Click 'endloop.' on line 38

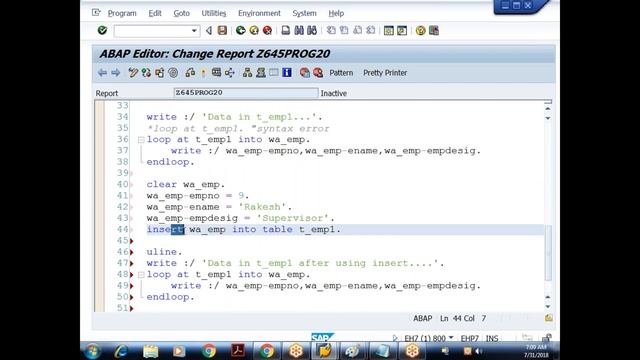click(x=170, y=162)
